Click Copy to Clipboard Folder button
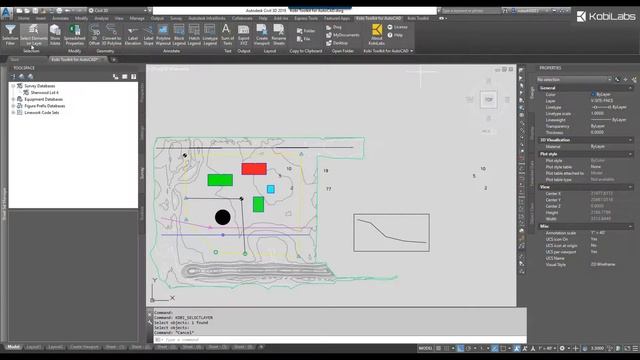 tap(306, 31)
